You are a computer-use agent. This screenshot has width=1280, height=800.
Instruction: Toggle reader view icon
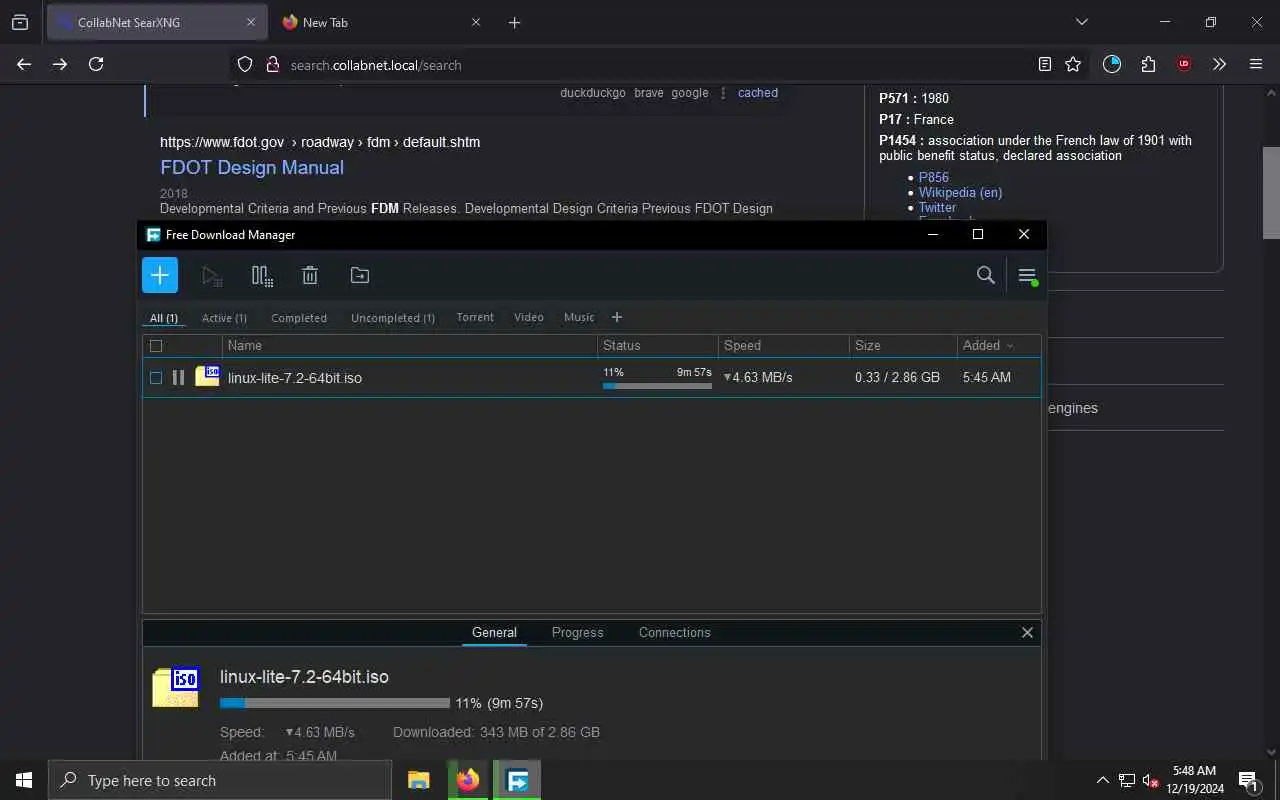(1045, 64)
